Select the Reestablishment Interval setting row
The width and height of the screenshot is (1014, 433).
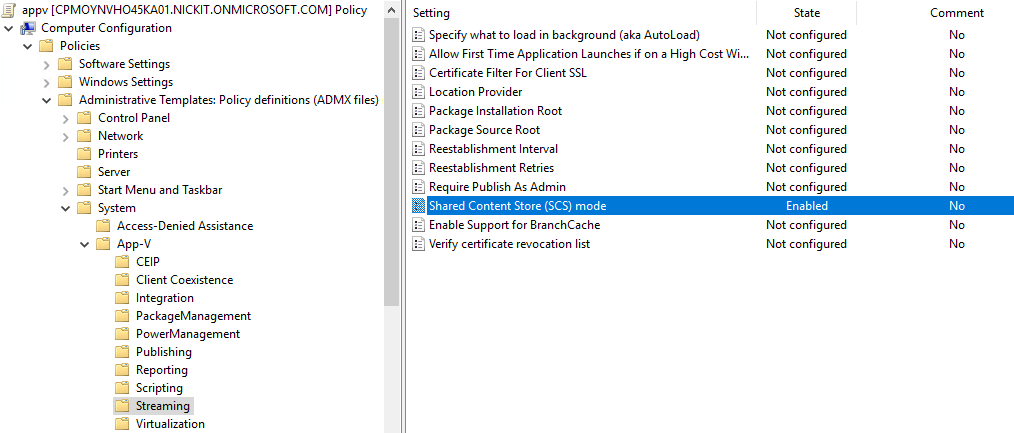(x=711, y=149)
